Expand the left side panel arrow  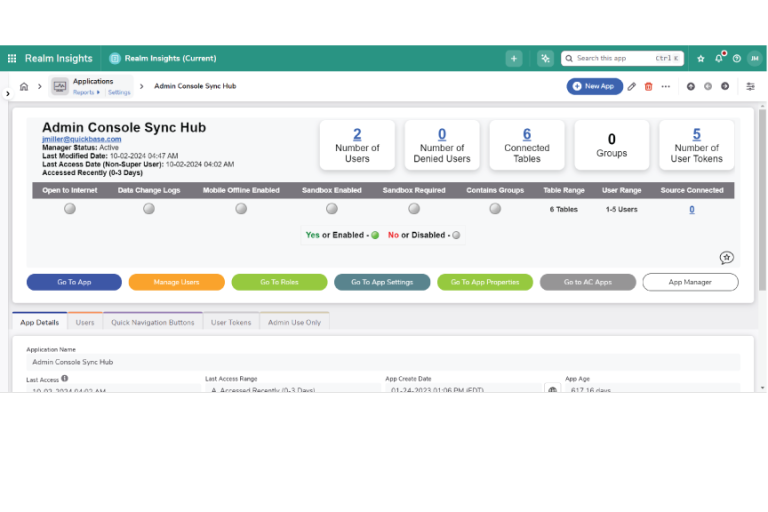7,94
